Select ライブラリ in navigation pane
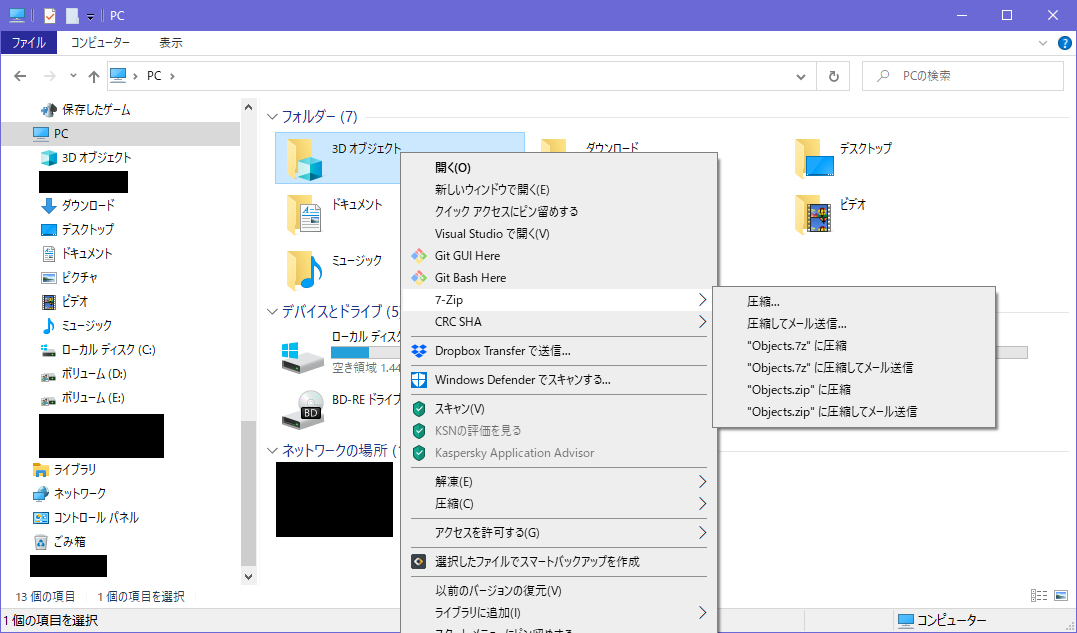Viewport: 1077px width, 633px height. 65,470
